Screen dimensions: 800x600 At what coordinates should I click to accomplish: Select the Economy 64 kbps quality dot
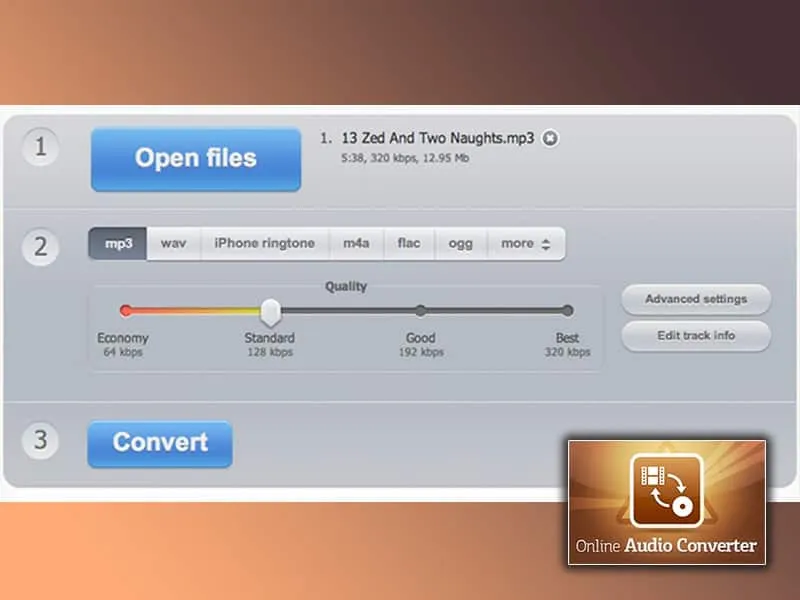click(126, 311)
